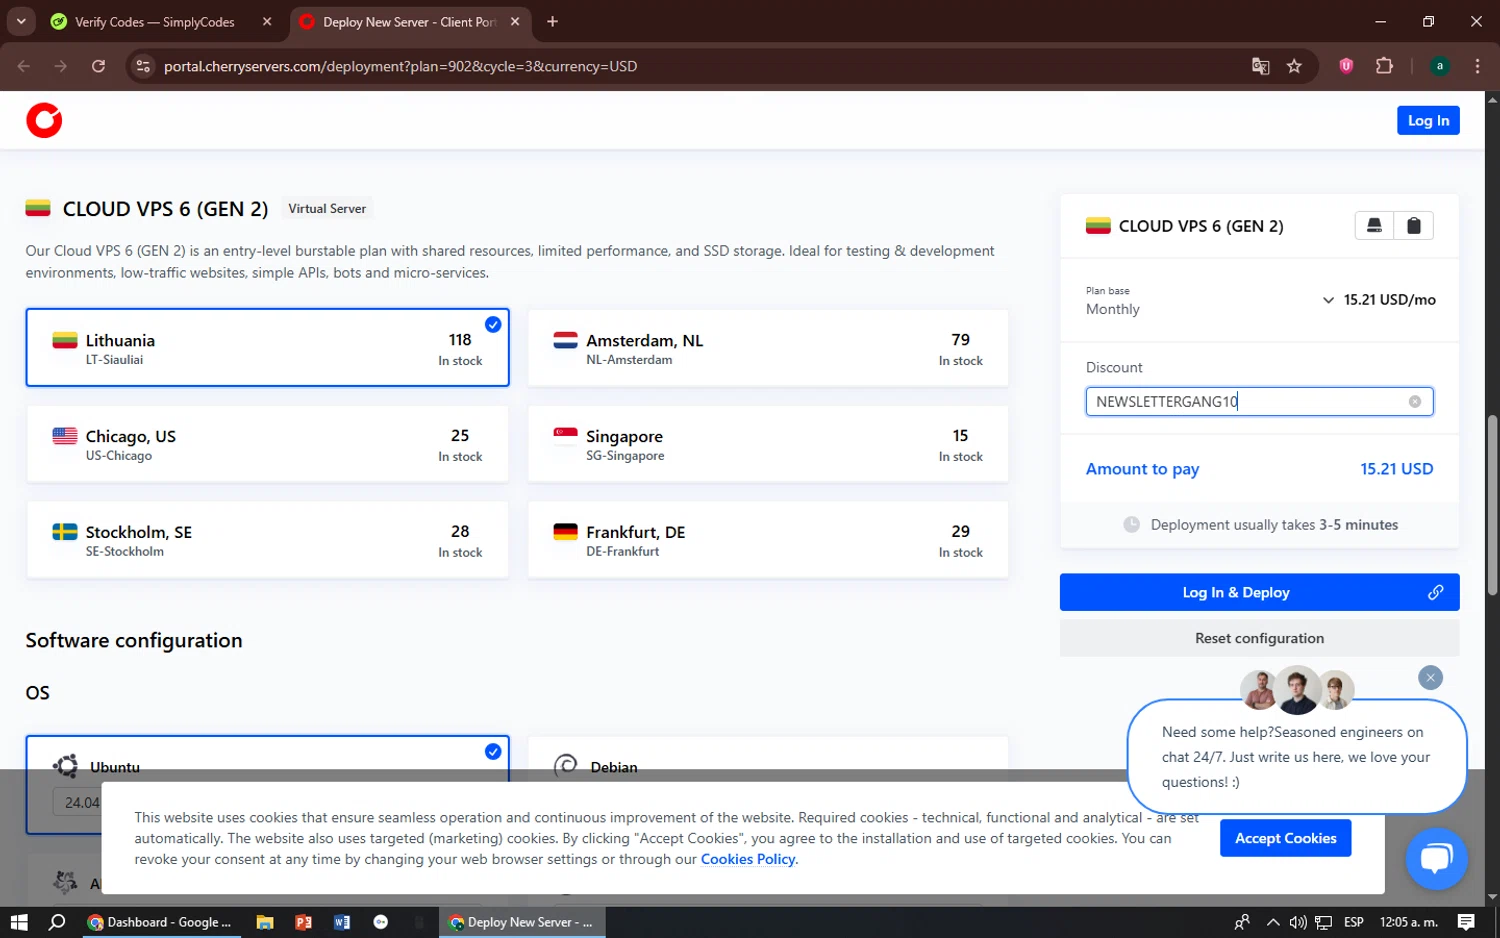Open File Explorer from taskbar
The image size is (1500, 938).
coord(265,922)
